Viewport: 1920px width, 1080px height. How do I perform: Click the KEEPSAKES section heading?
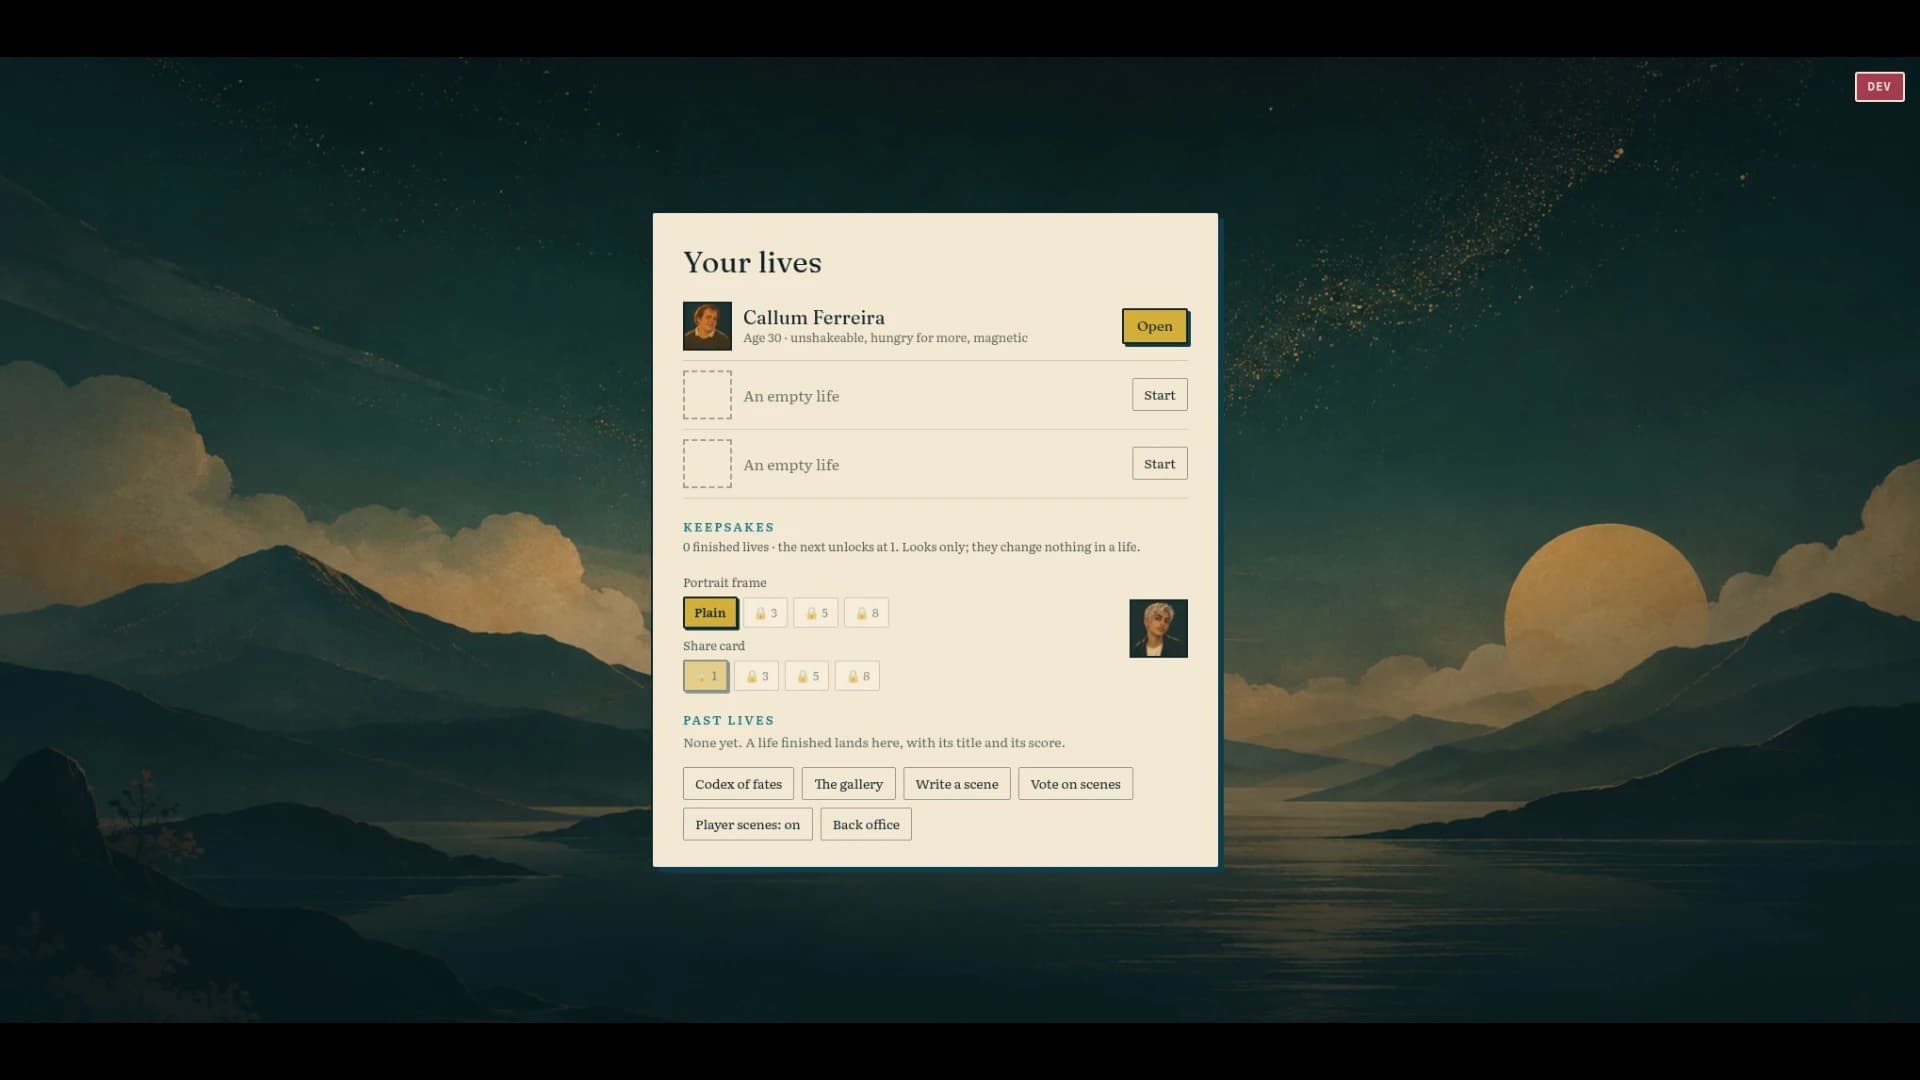pyautogui.click(x=728, y=527)
